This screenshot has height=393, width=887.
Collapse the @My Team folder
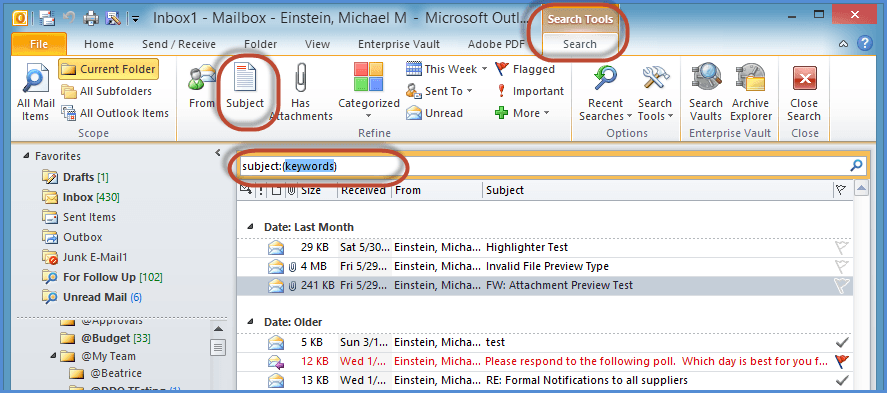pos(53,356)
